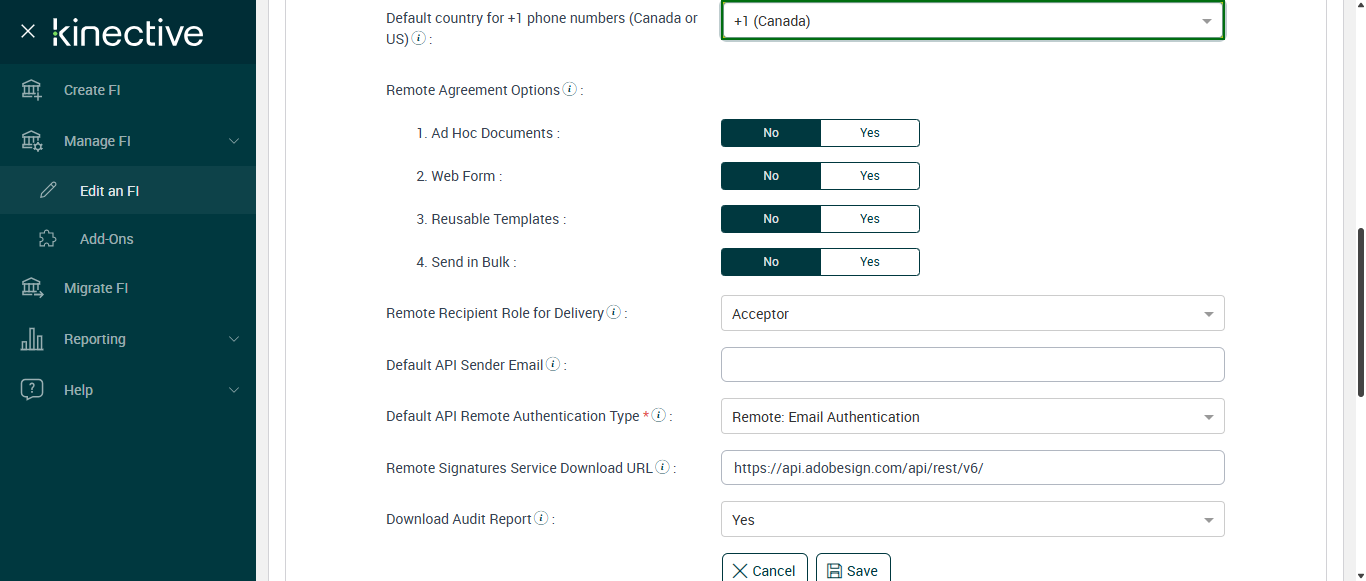Click the Create FI bank icon
This screenshot has height=581, width=1366.
(x=32, y=90)
